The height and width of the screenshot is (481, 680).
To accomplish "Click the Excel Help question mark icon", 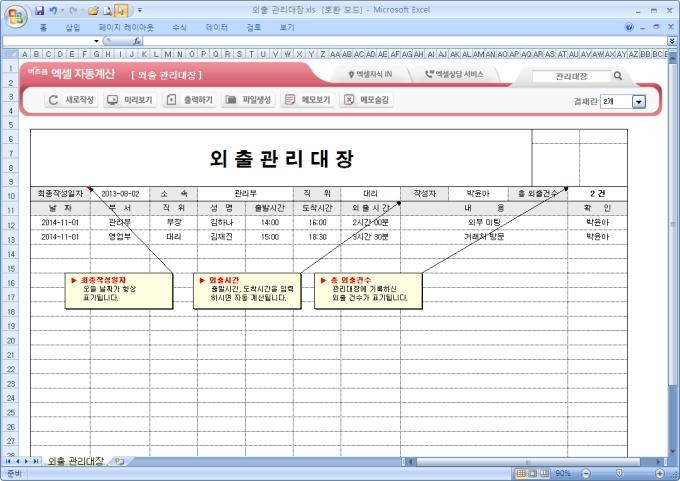I will [629, 27].
